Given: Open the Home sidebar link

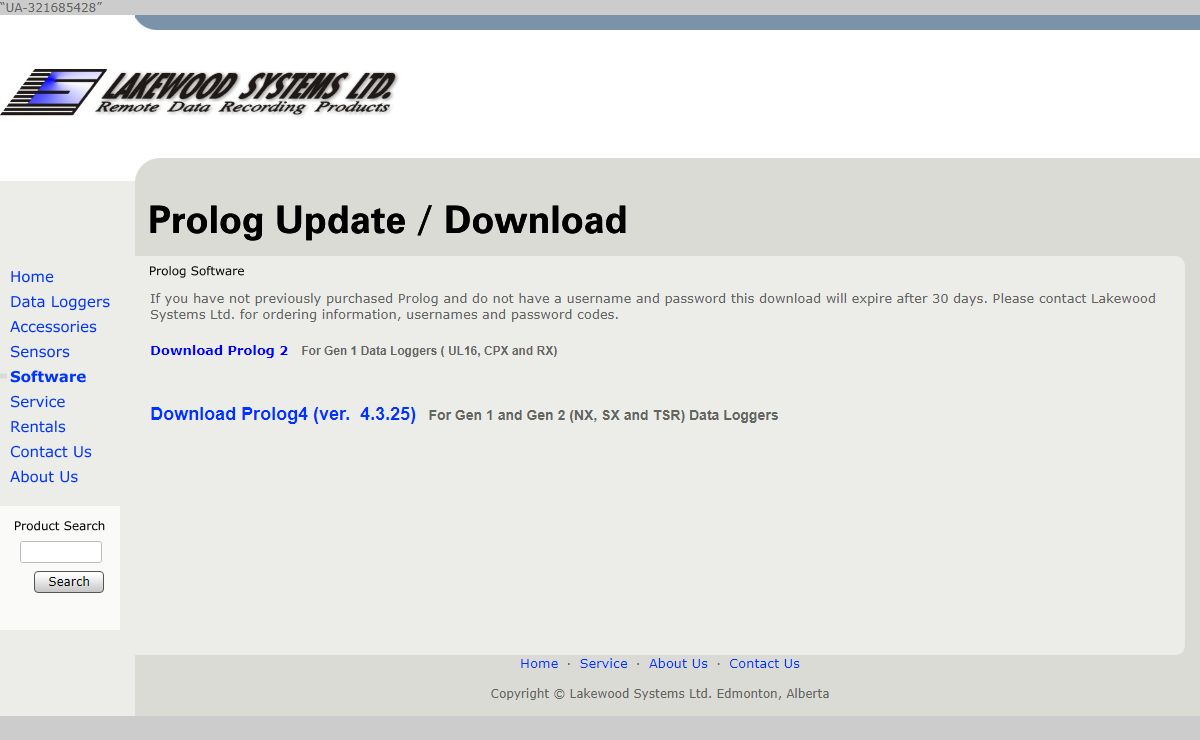Looking at the screenshot, I should click(x=32, y=277).
